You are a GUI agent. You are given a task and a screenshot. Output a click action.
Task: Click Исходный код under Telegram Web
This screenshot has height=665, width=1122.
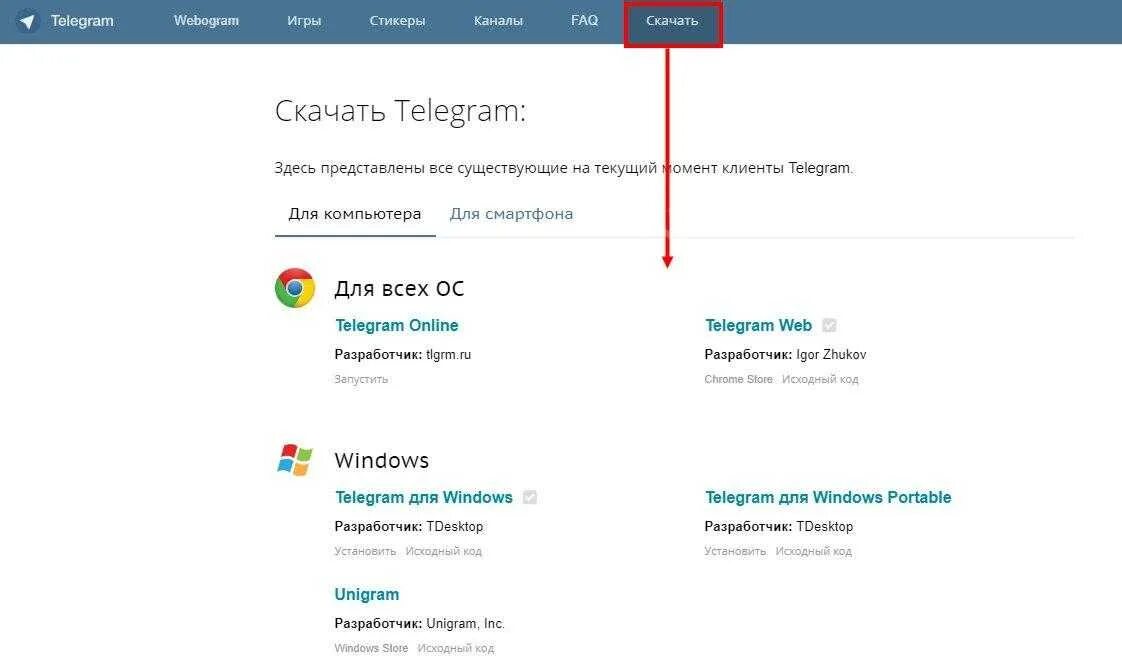[820, 379]
